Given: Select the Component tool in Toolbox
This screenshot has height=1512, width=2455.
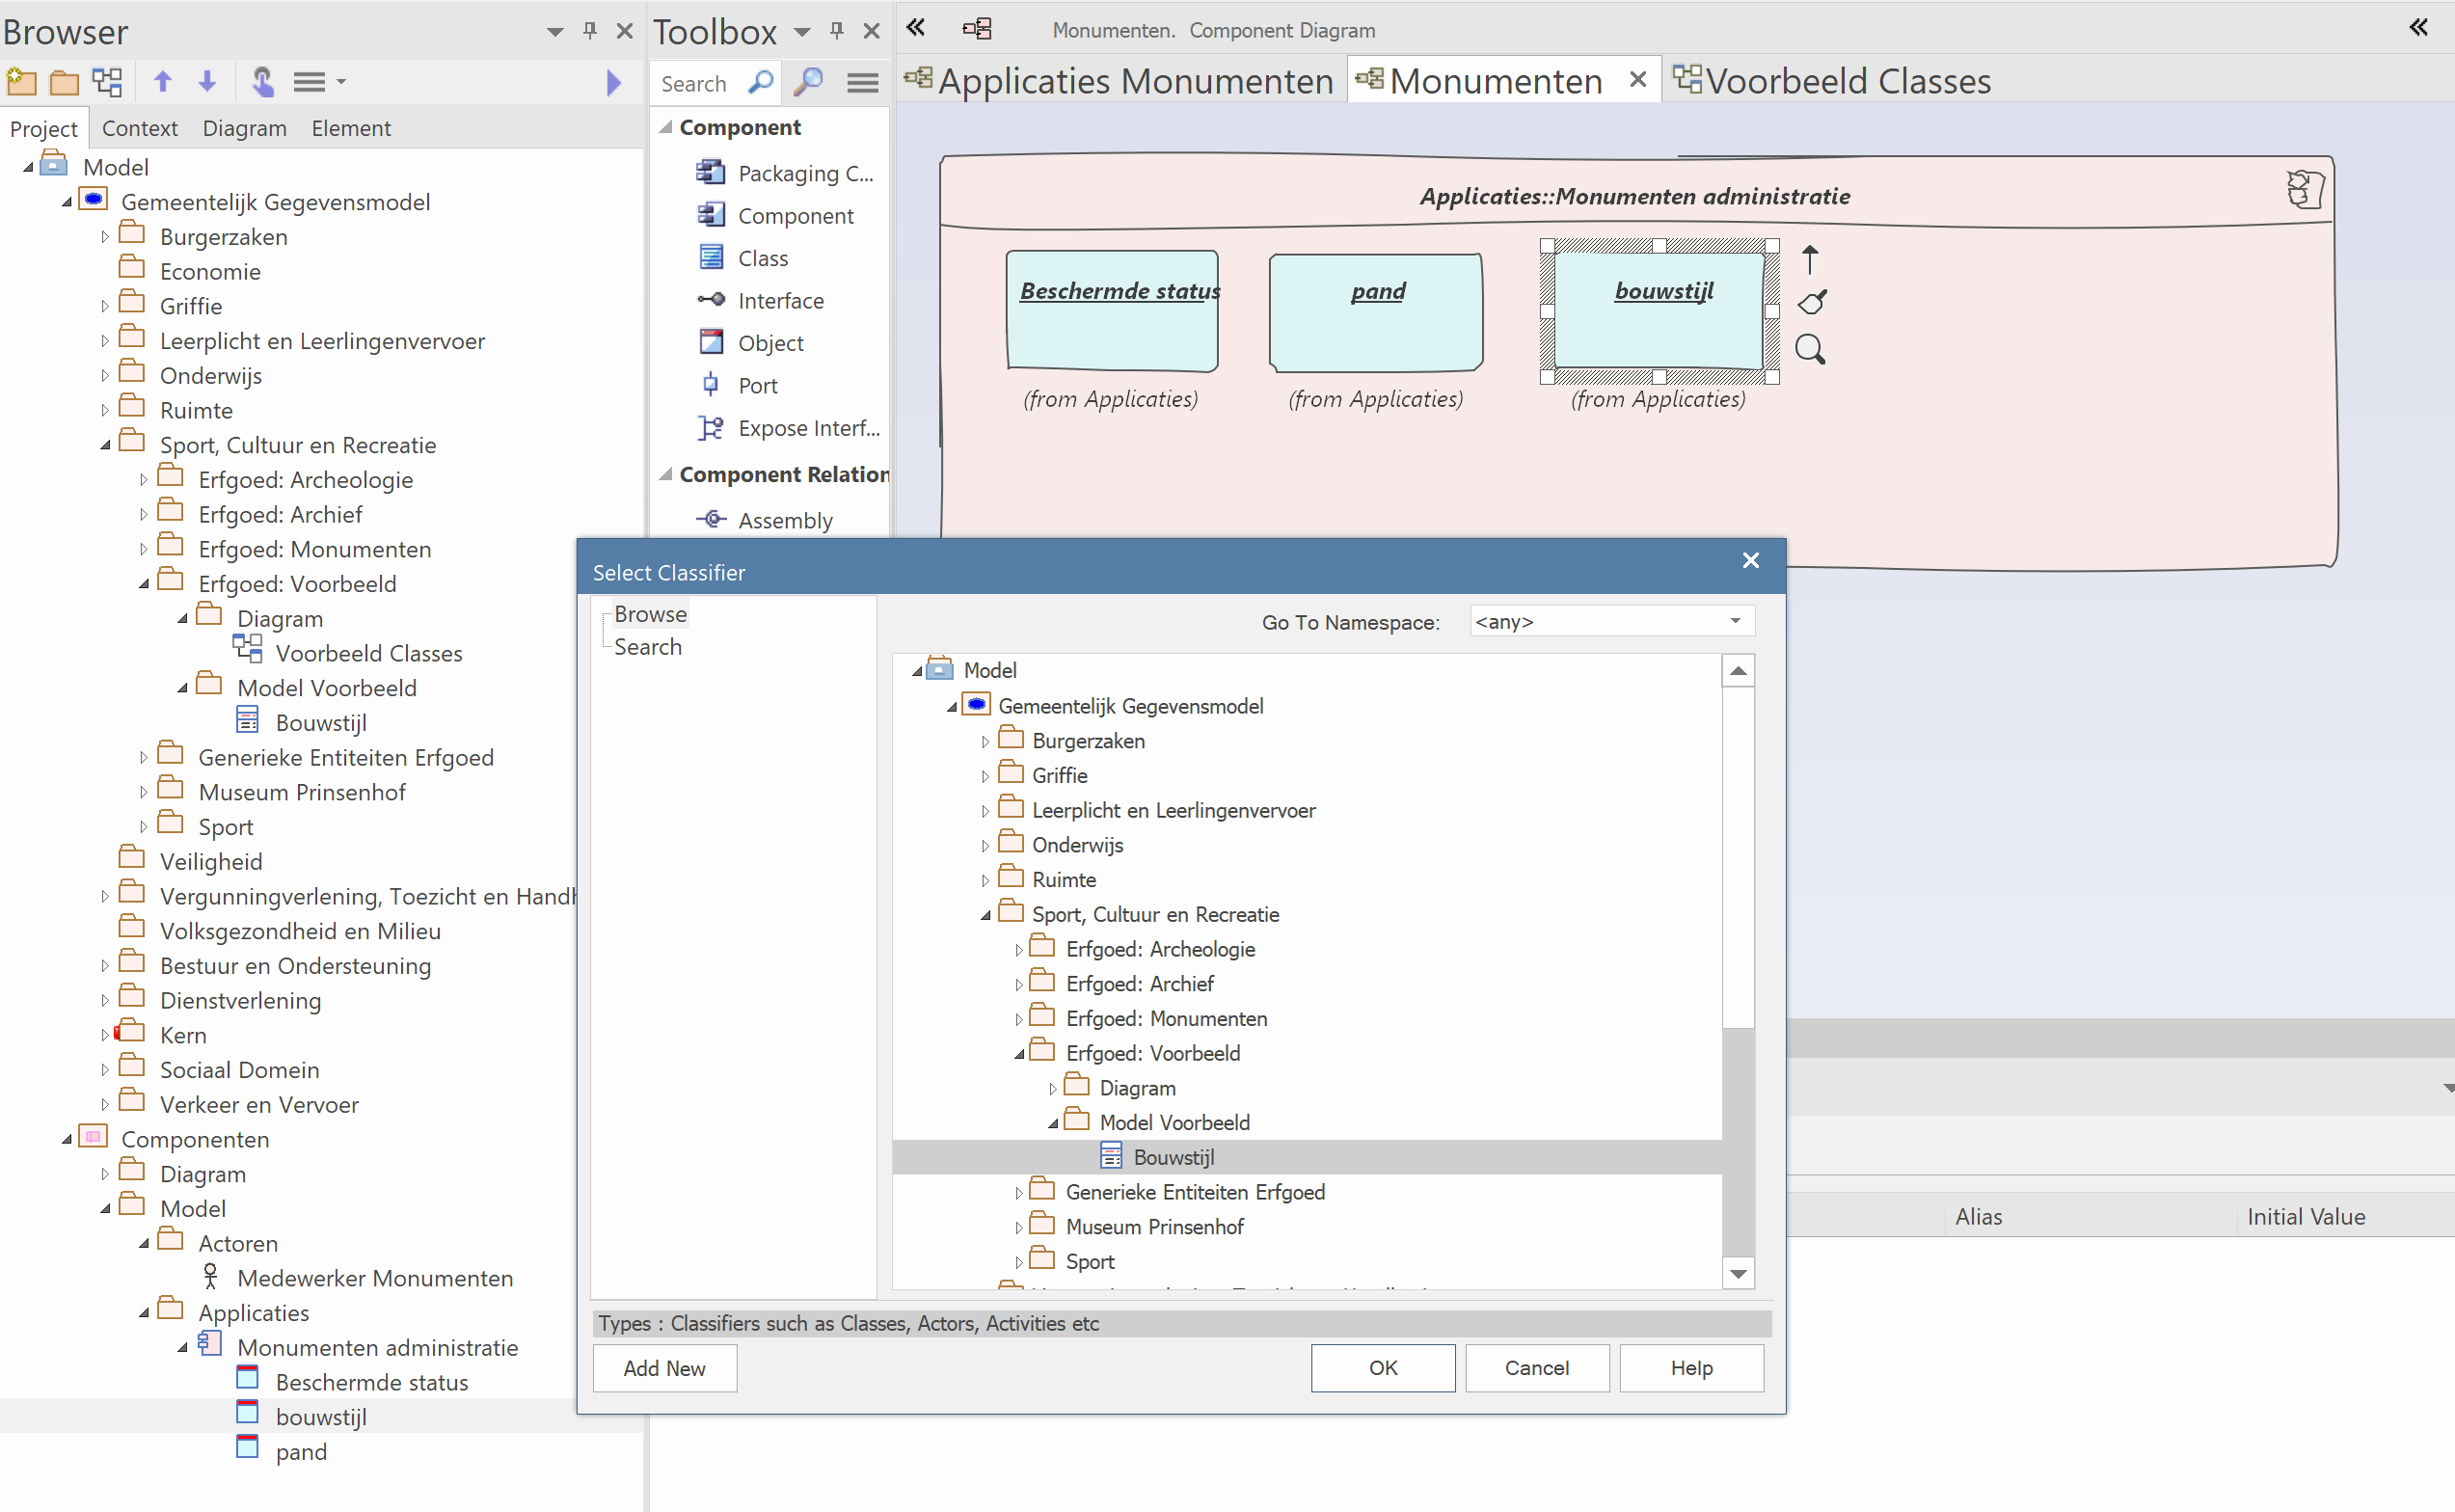Looking at the screenshot, I should (796, 214).
